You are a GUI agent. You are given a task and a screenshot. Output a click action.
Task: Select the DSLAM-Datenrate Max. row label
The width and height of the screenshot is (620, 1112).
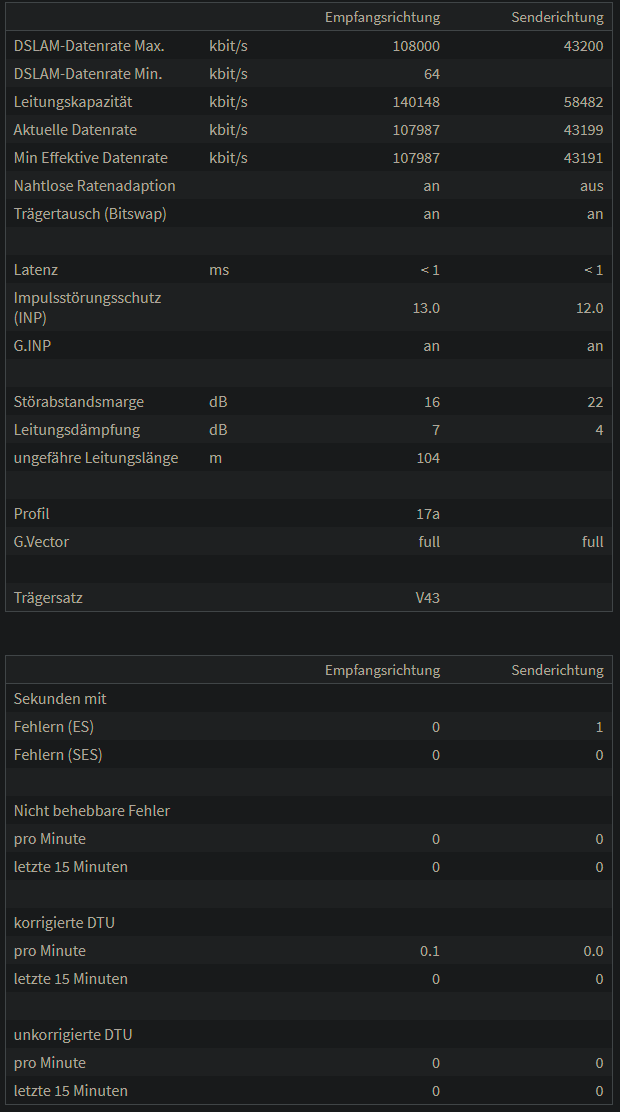89,46
